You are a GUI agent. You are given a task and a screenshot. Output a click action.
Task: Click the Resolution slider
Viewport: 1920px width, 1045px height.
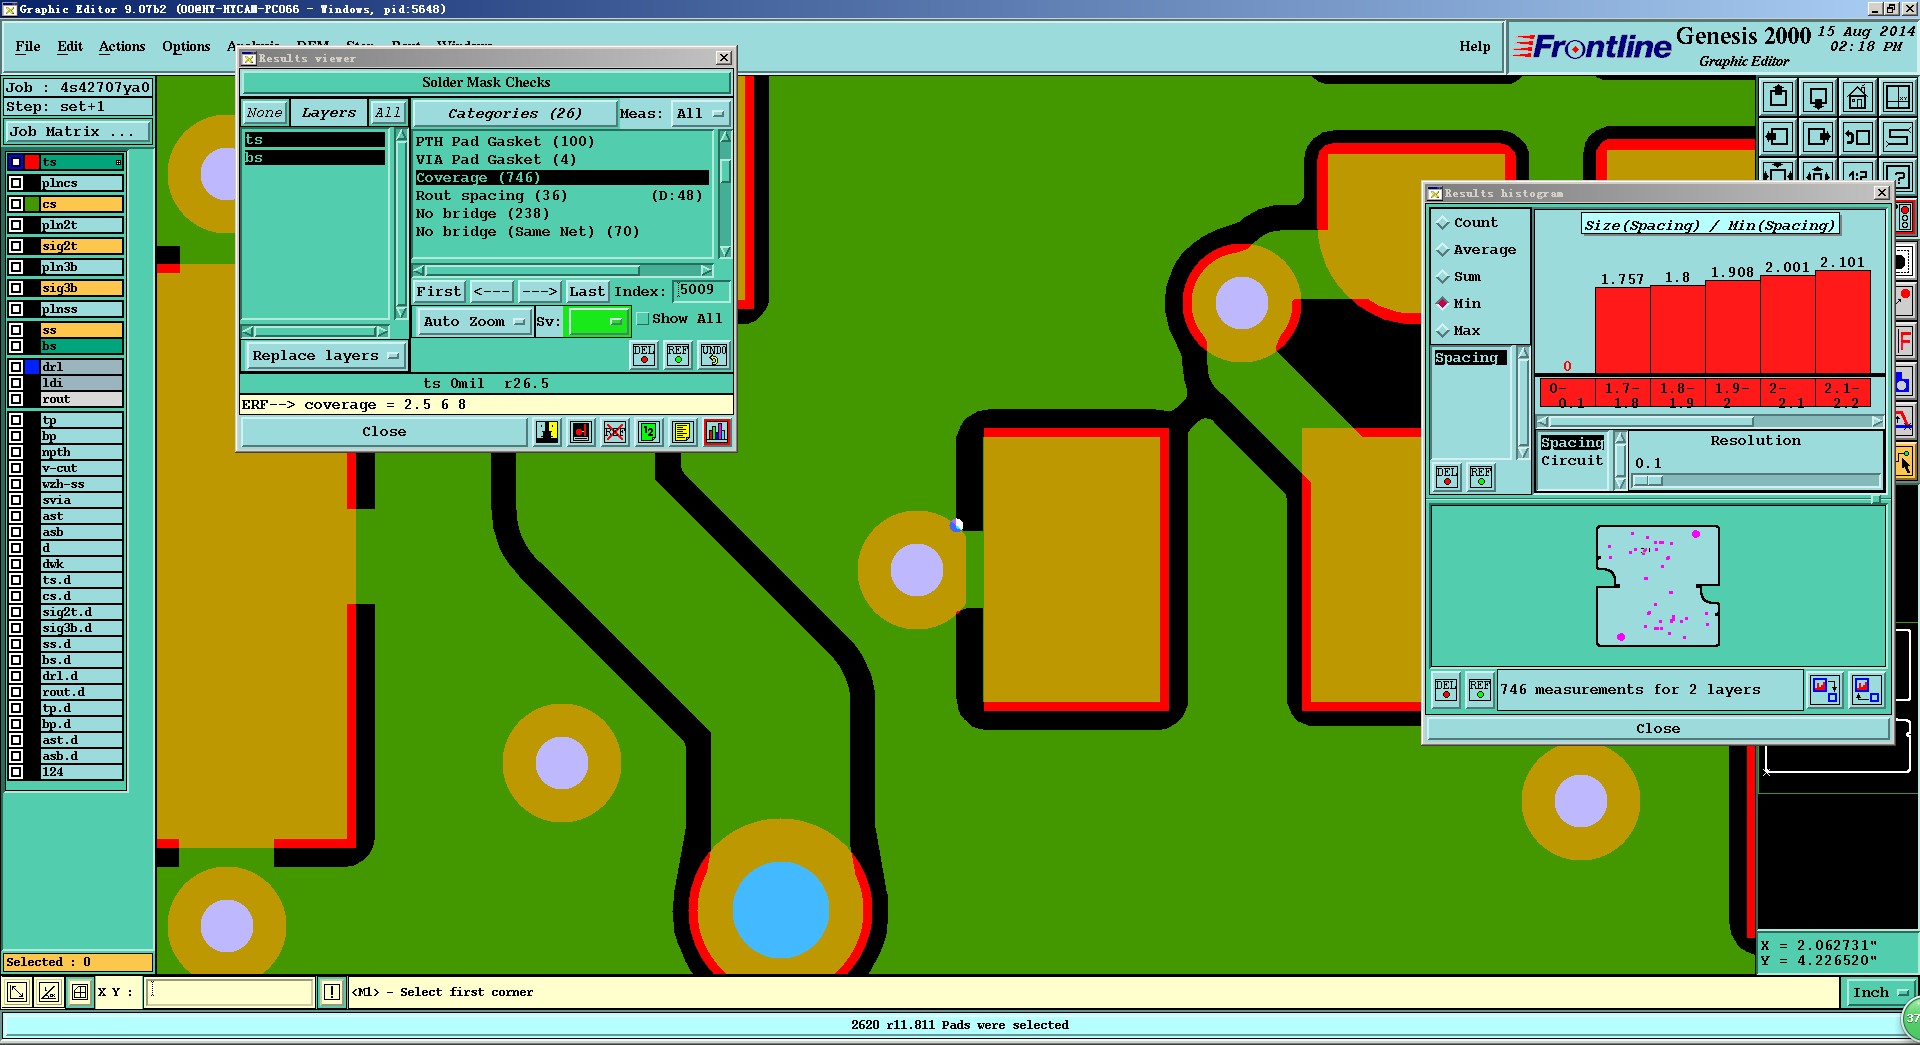point(1755,481)
